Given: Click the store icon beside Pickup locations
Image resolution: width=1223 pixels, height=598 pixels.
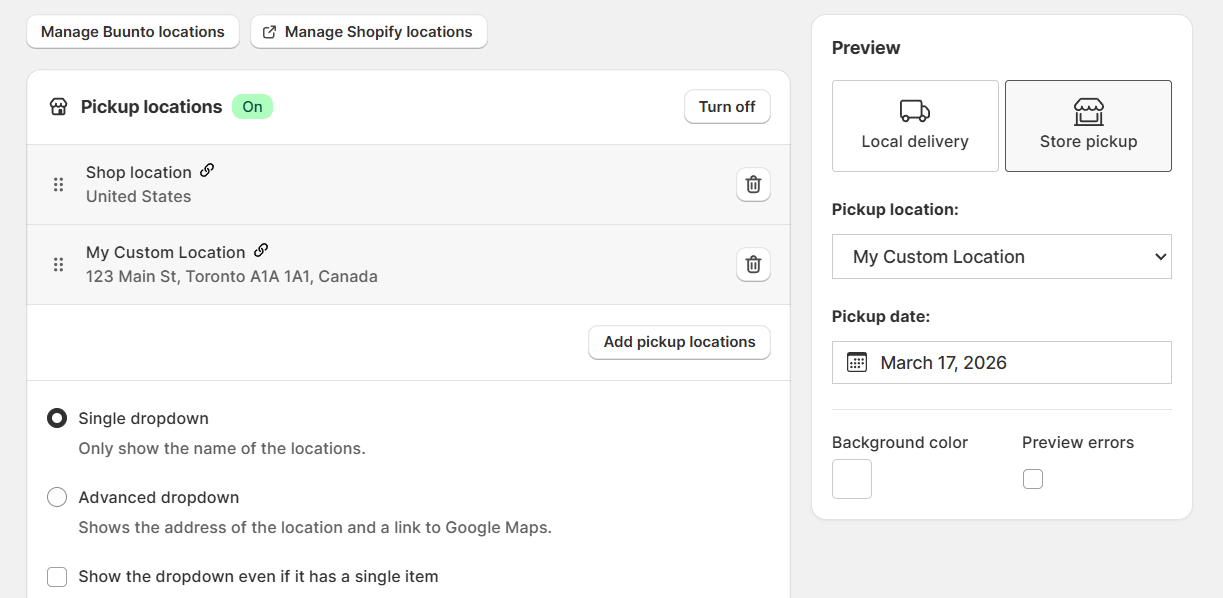Looking at the screenshot, I should click(x=58, y=107).
